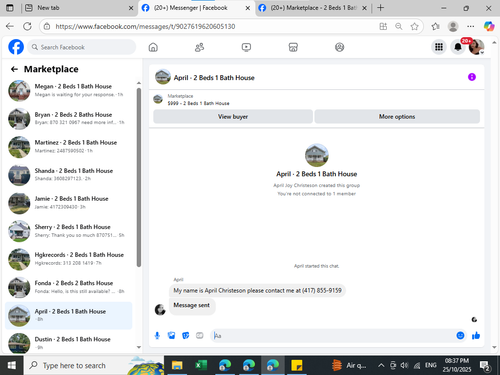Open Excel from the taskbar
The image size is (500, 375).
[x=201, y=365]
